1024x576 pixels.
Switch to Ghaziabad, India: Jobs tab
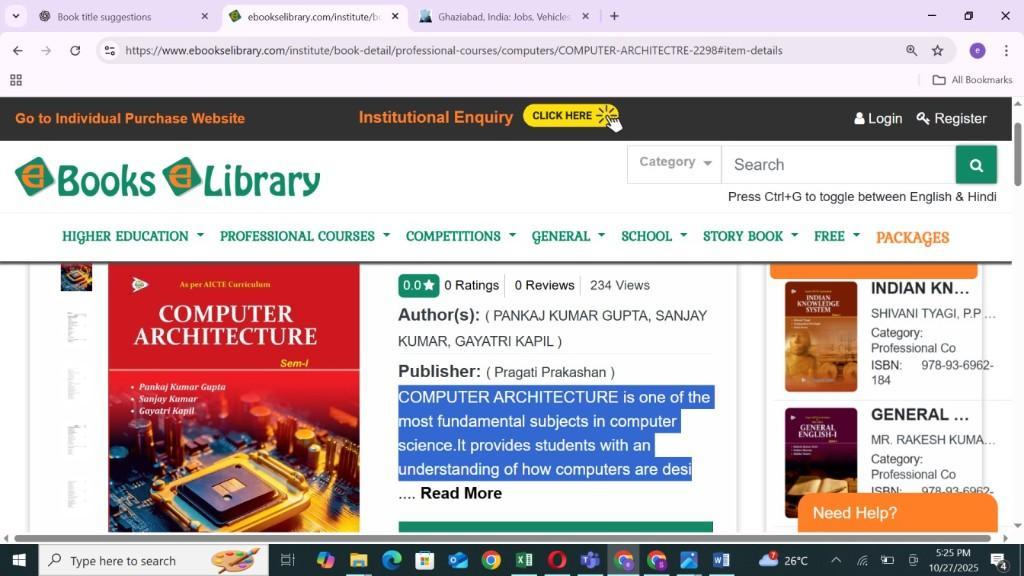pyautogui.click(x=504, y=17)
